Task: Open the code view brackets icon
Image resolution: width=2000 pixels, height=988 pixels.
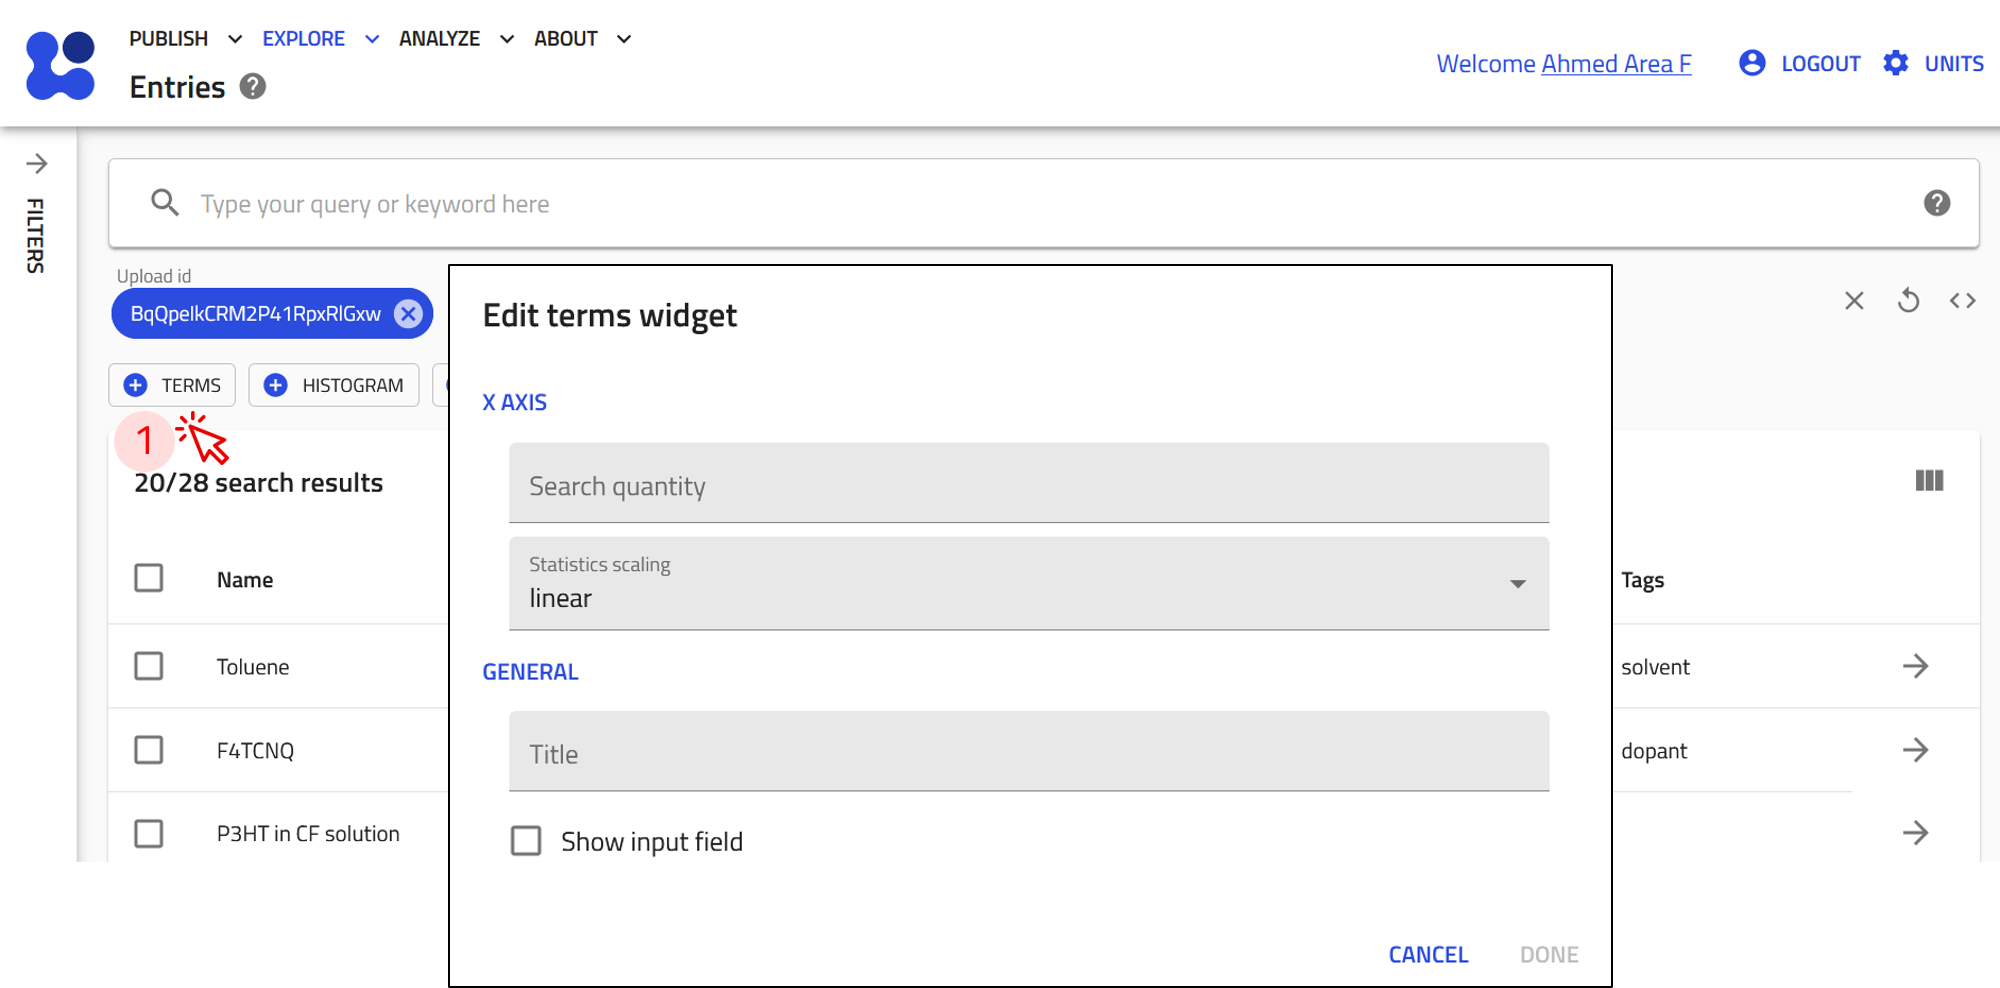Action: tap(1962, 301)
